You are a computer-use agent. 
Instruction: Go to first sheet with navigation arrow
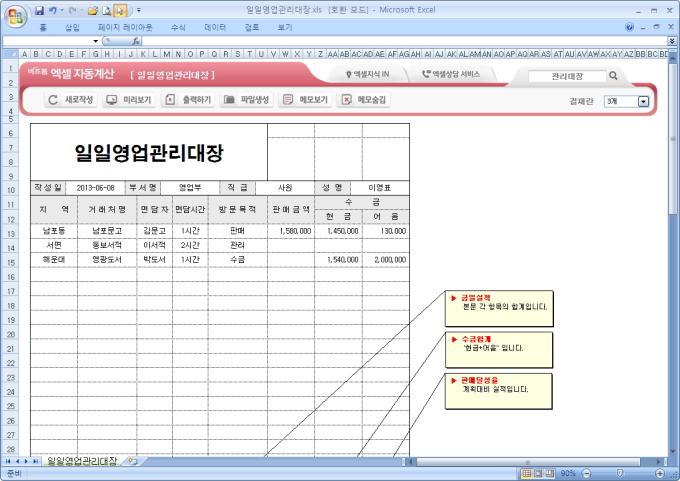tap(8, 461)
